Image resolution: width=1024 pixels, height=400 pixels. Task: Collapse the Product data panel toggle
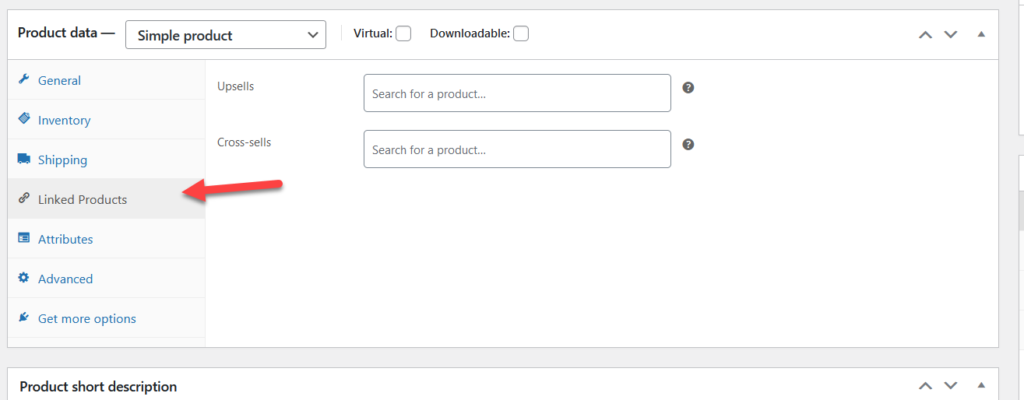tap(981, 35)
